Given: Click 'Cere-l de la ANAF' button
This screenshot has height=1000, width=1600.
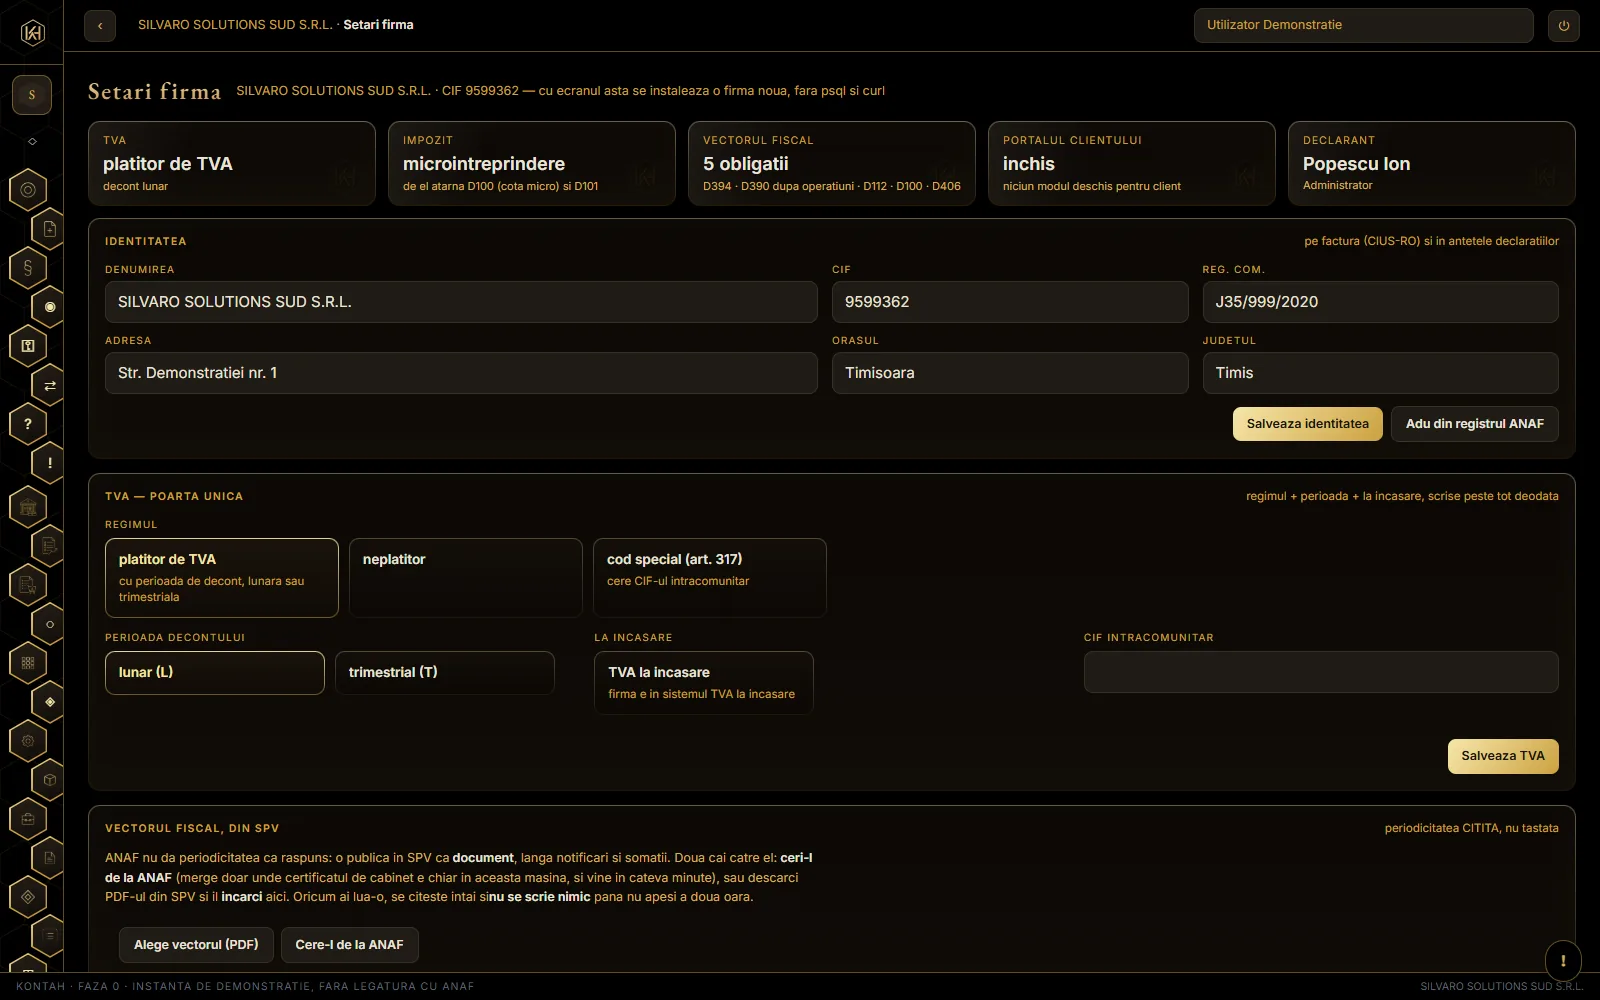Looking at the screenshot, I should pos(350,945).
